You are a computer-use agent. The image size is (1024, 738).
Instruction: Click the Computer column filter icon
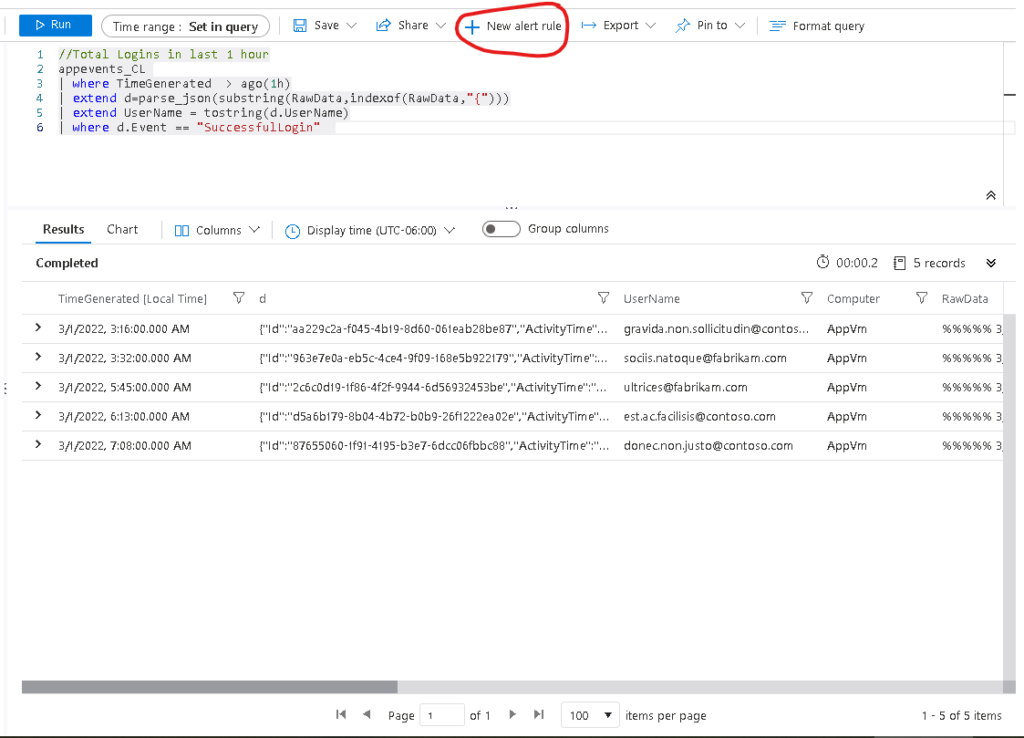922,298
